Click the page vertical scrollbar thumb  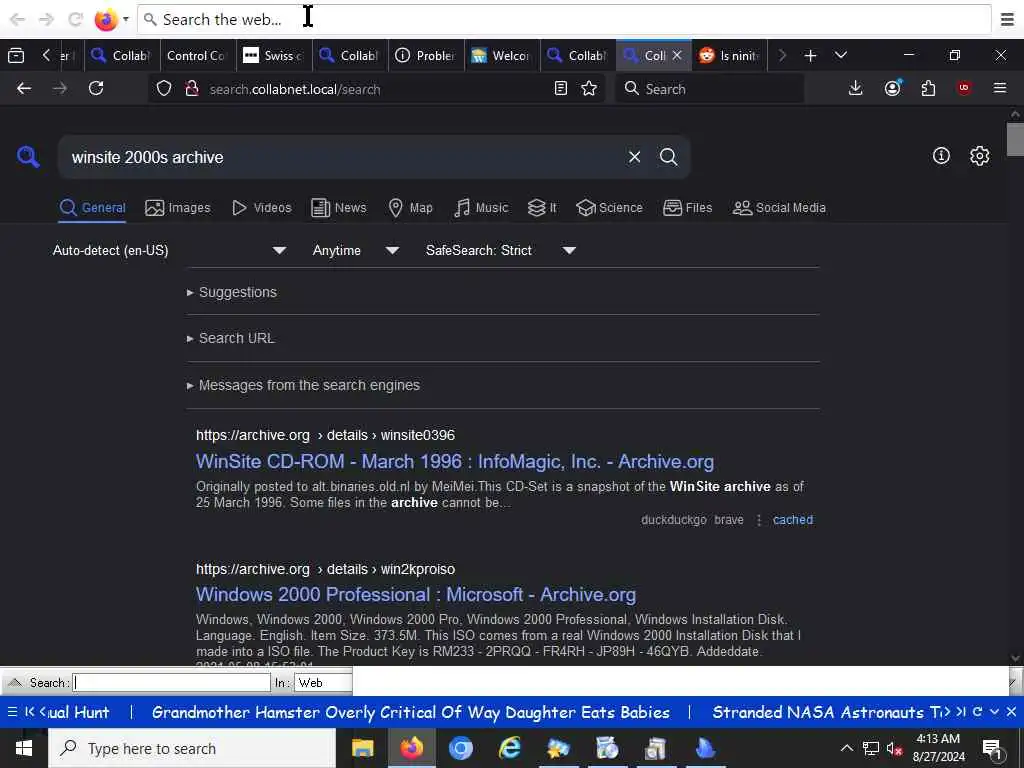[1015, 139]
